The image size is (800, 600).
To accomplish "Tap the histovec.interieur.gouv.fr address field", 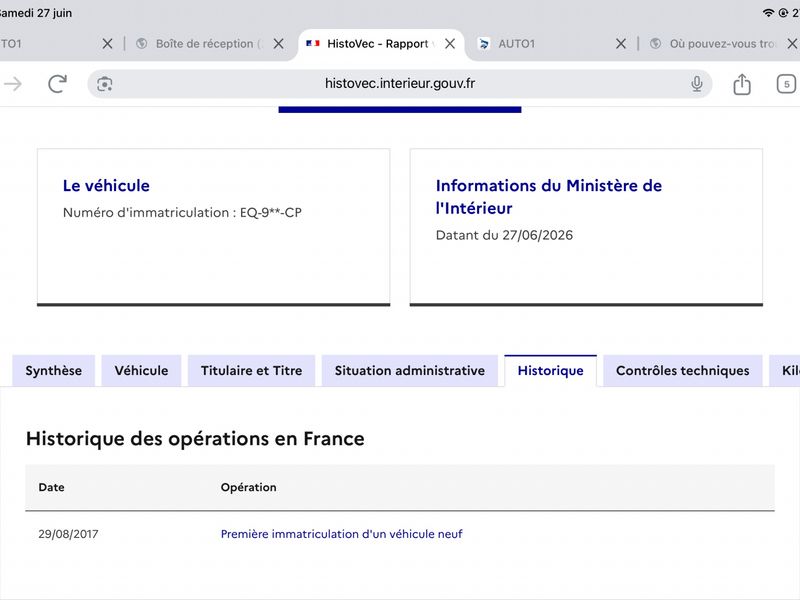I will click(399, 84).
